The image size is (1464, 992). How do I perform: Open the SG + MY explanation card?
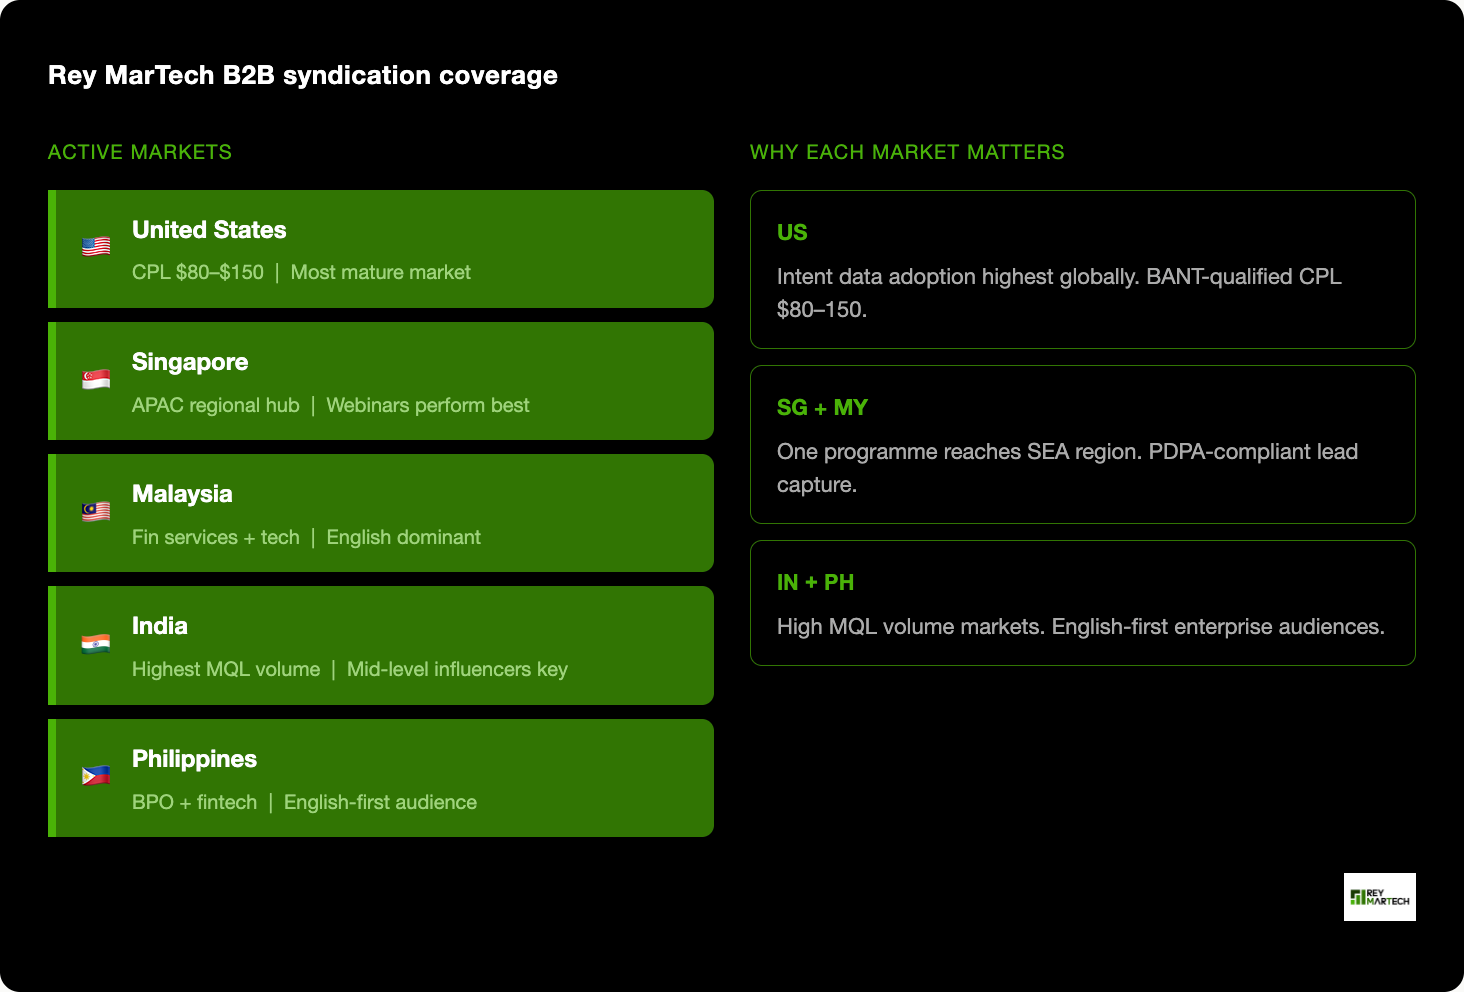point(1083,444)
